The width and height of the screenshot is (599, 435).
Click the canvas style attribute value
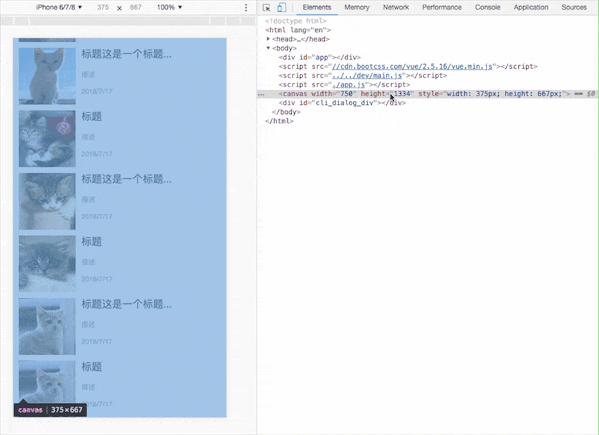[504, 94]
